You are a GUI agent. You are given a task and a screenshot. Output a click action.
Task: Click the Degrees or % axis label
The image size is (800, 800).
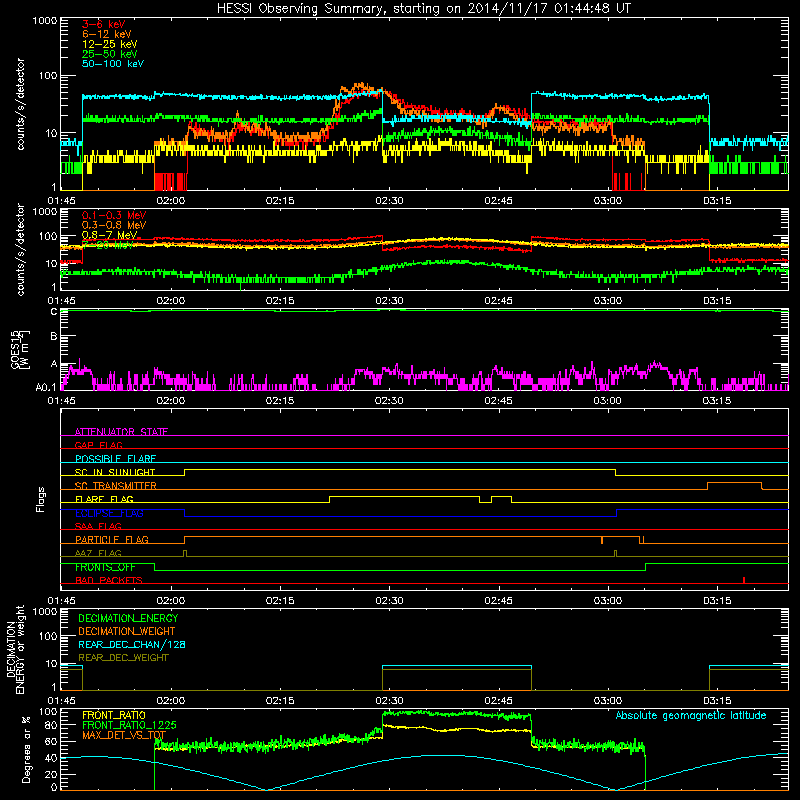(26, 749)
